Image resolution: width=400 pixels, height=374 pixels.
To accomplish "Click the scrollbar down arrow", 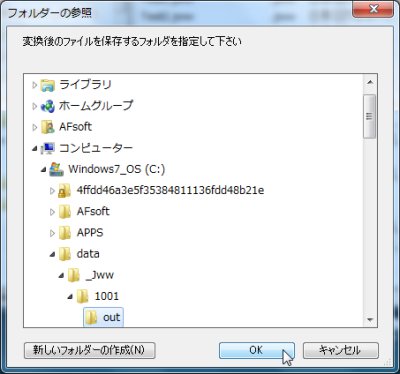I will coord(370,320).
